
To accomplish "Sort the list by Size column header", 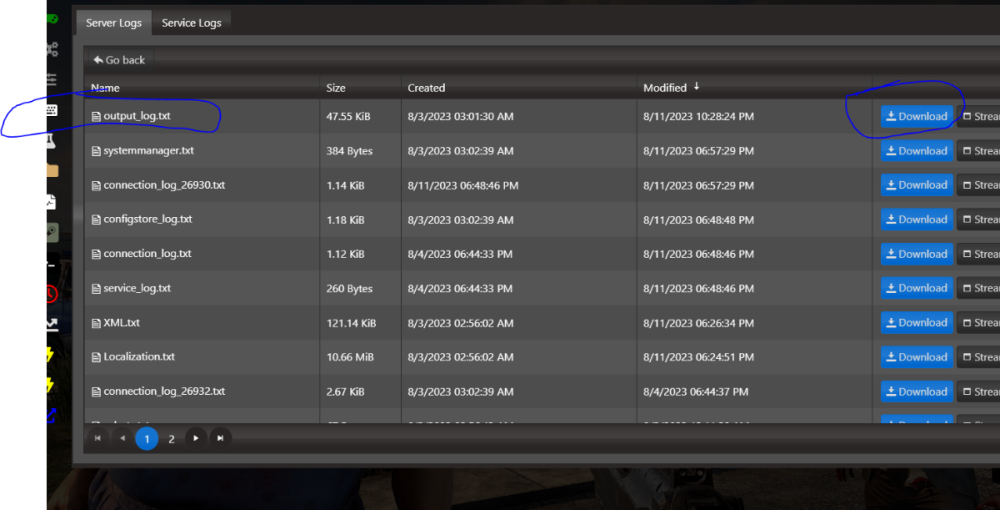I will [x=336, y=88].
